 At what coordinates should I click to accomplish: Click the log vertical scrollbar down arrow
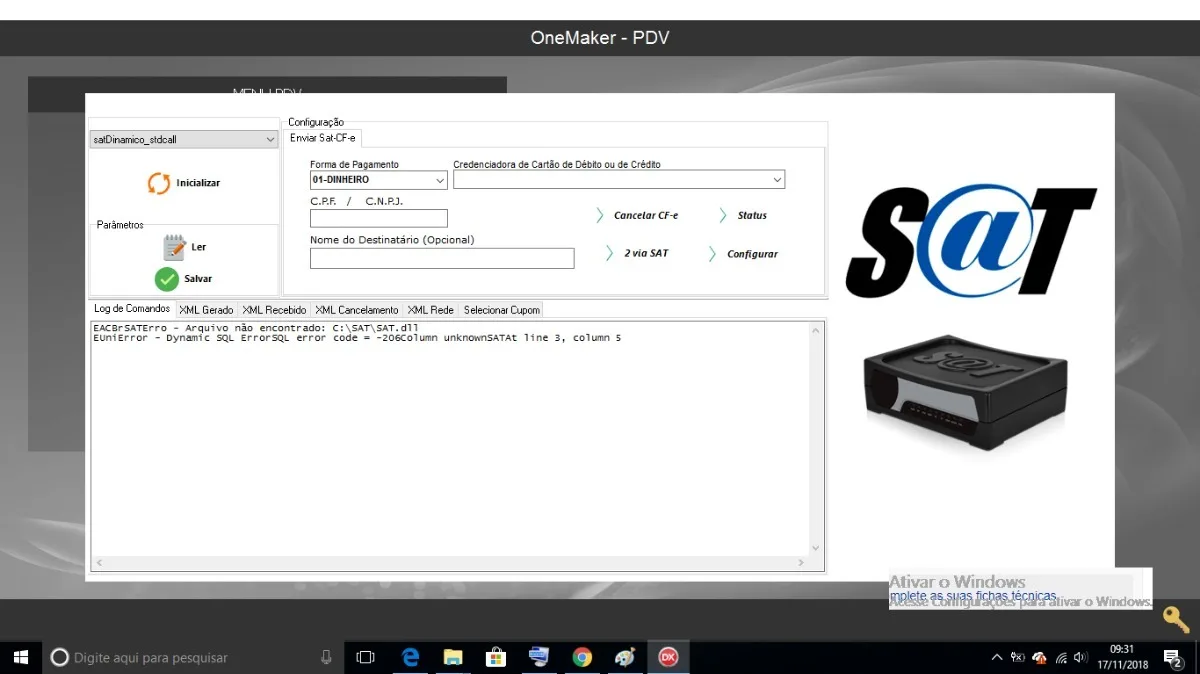816,549
